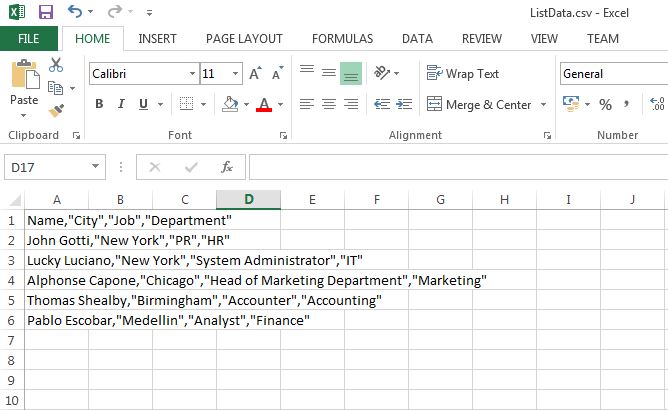Image resolution: width=668 pixels, height=410 pixels.
Task: Click the Wrap Text button
Action: 463,73
